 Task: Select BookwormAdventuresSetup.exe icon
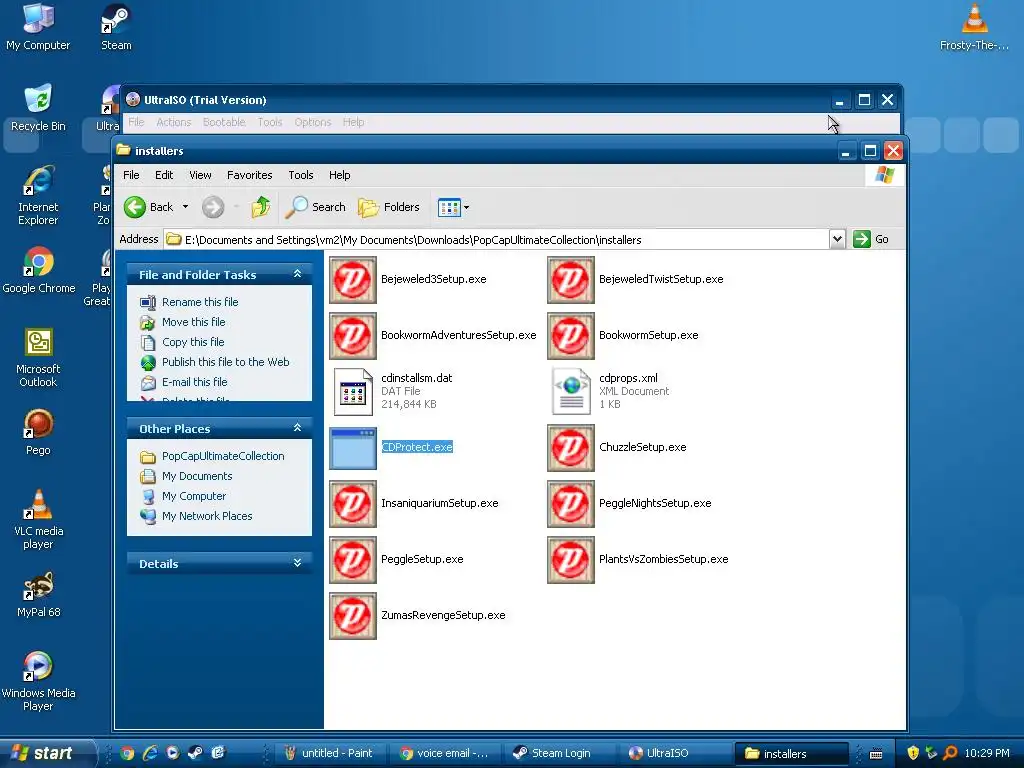tap(353, 336)
